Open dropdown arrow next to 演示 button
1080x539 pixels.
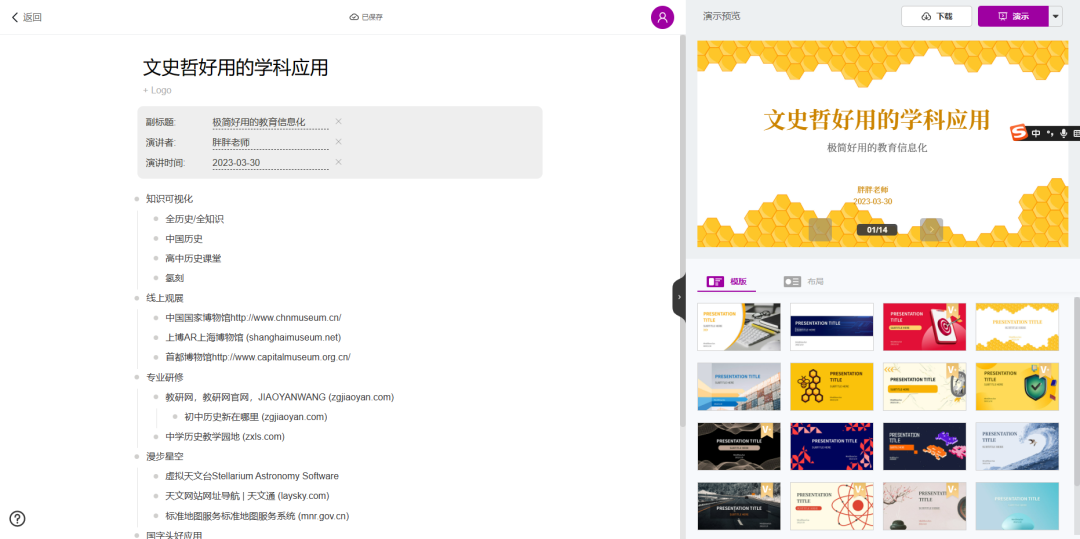coord(1056,17)
